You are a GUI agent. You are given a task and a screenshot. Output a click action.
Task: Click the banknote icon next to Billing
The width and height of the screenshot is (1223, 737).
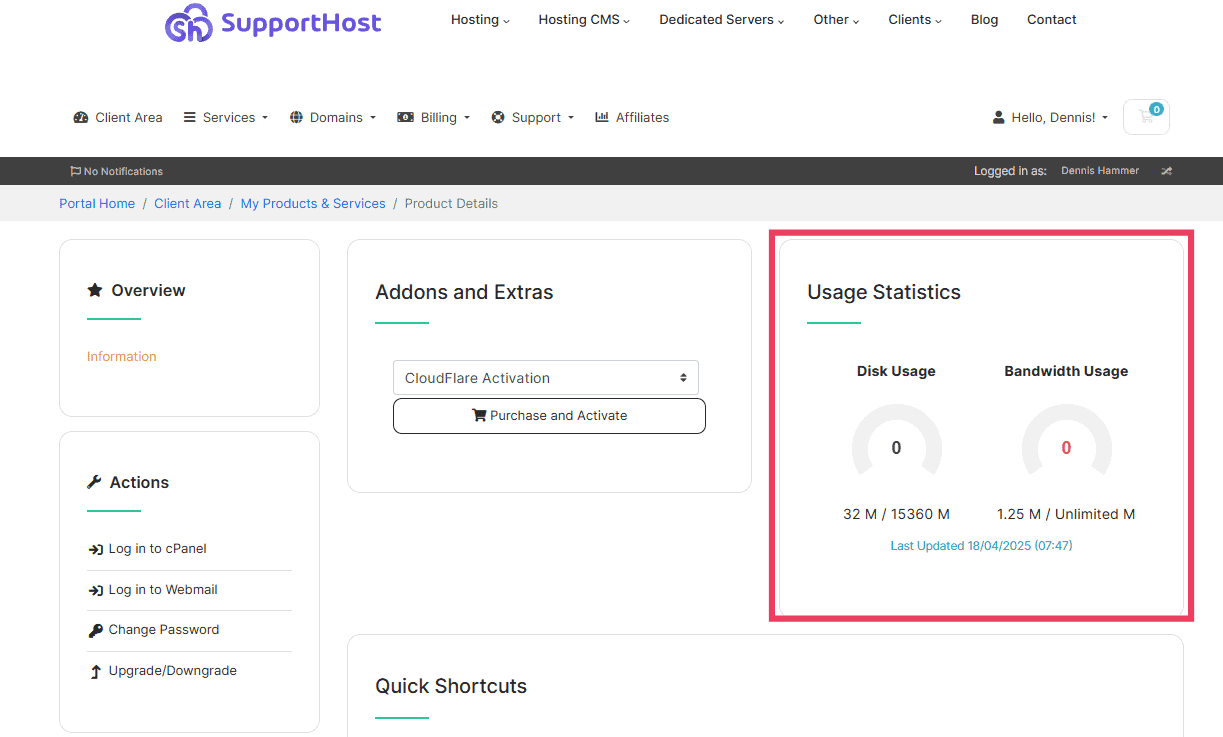pos(406,117)
